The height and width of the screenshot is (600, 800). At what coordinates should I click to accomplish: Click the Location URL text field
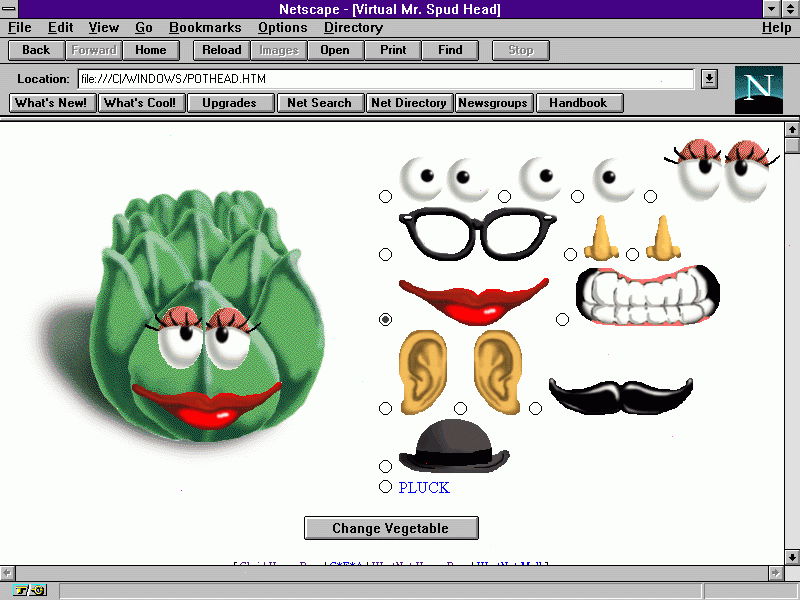[x=385, y=78]
